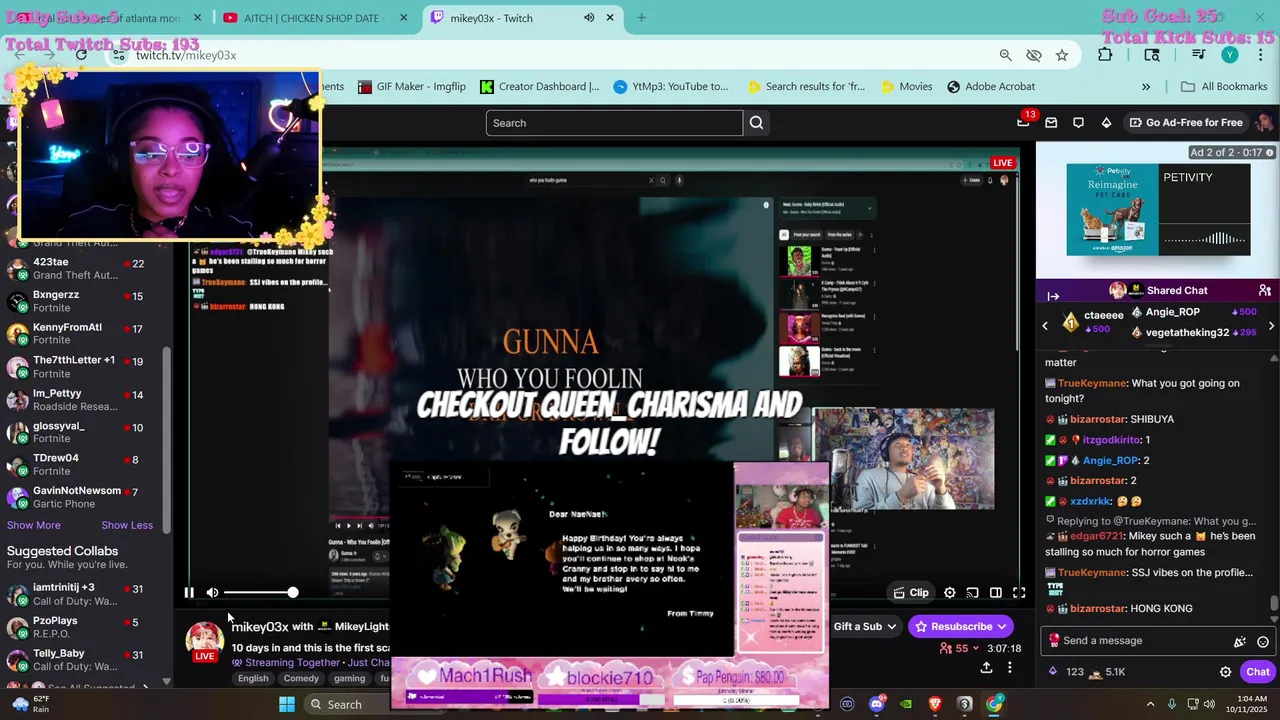Open Twitch chat bubble icon in header

[x=1078, y=123]
